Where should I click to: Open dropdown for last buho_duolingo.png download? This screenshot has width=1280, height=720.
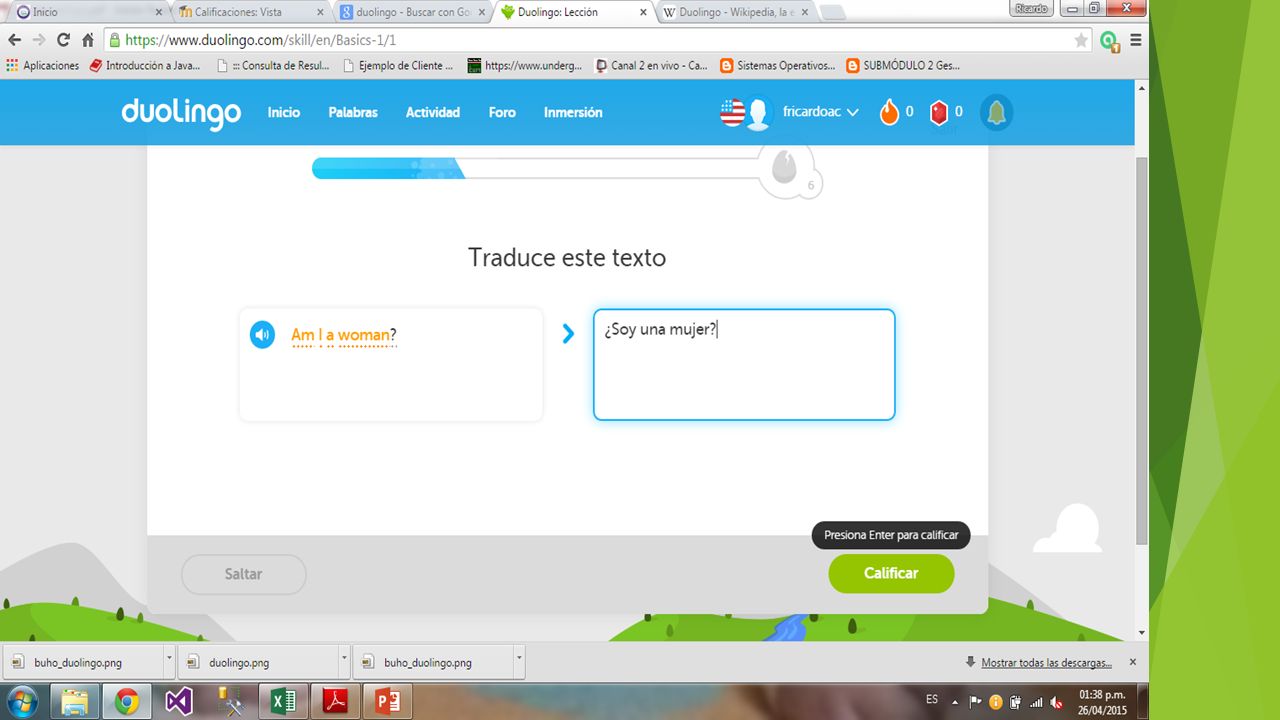519,661
